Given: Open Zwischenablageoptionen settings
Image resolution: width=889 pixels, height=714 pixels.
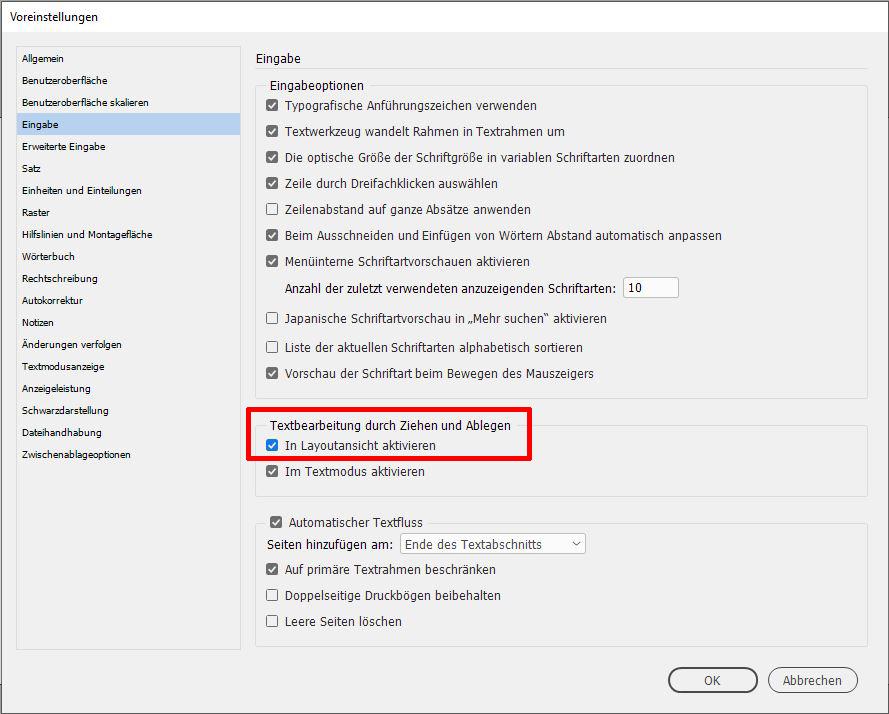Looking at the screenshot, I should (x=76, y=455).
